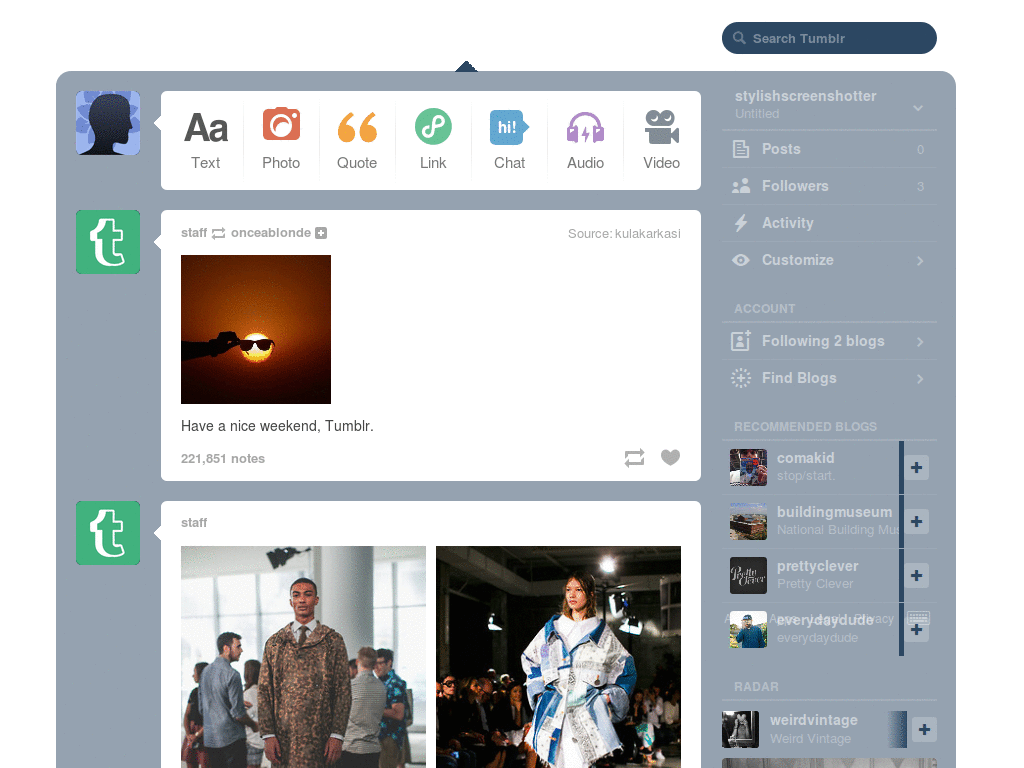Click staff name on sunset post
Viewport: 1024px width, 768px height.
pyautogui.click(x=194, y=232)
